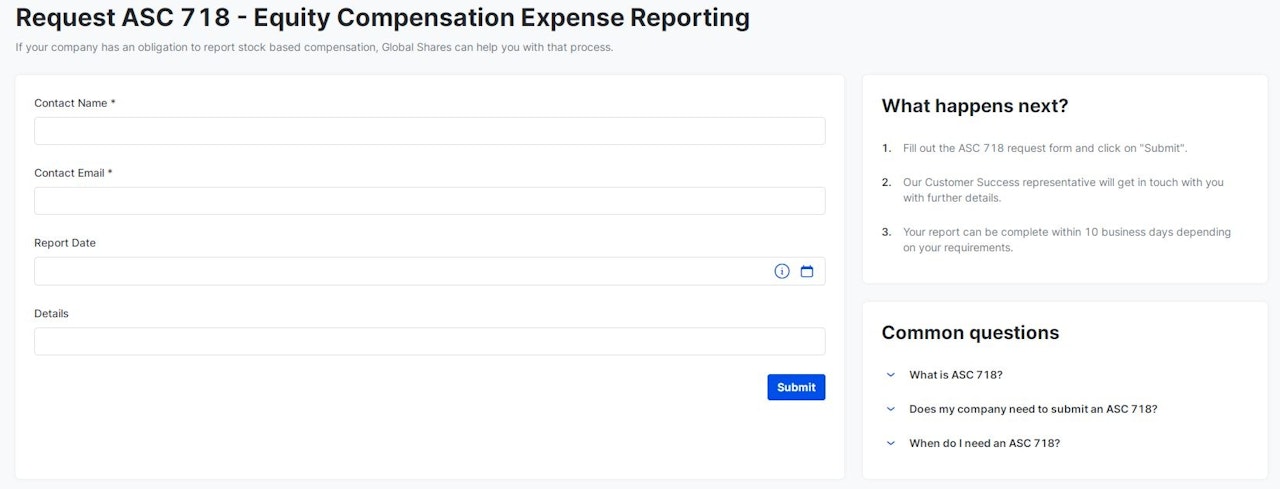Click the Details text input
Image resolution: width=1280 pixels, height=489 pixels.
(x=429, y=341)
